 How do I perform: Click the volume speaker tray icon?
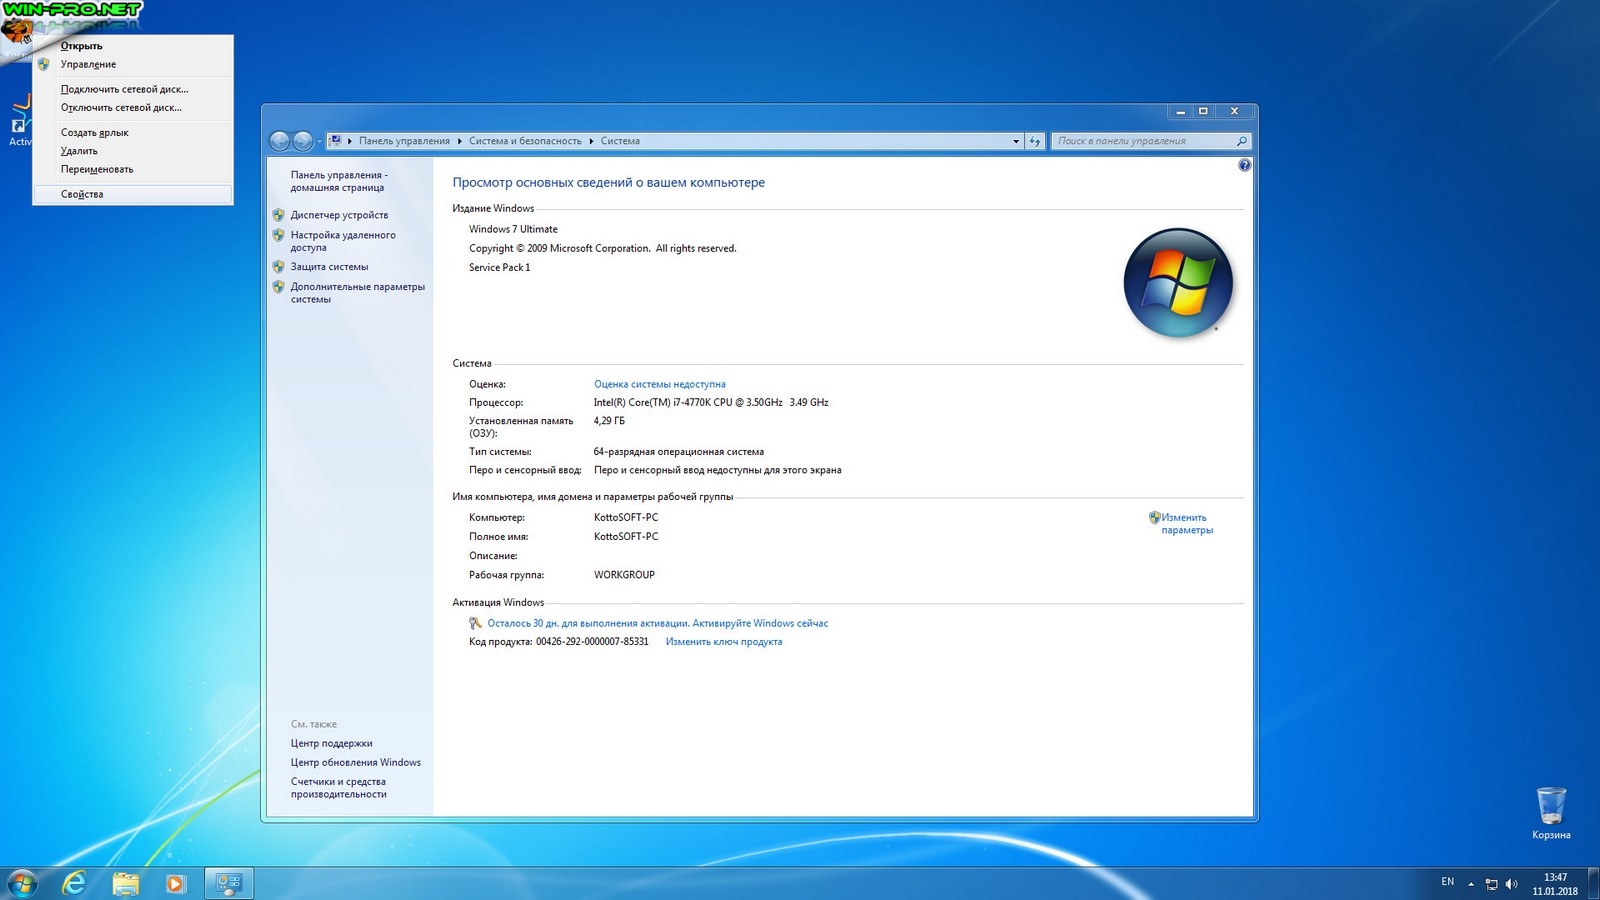1511,884
